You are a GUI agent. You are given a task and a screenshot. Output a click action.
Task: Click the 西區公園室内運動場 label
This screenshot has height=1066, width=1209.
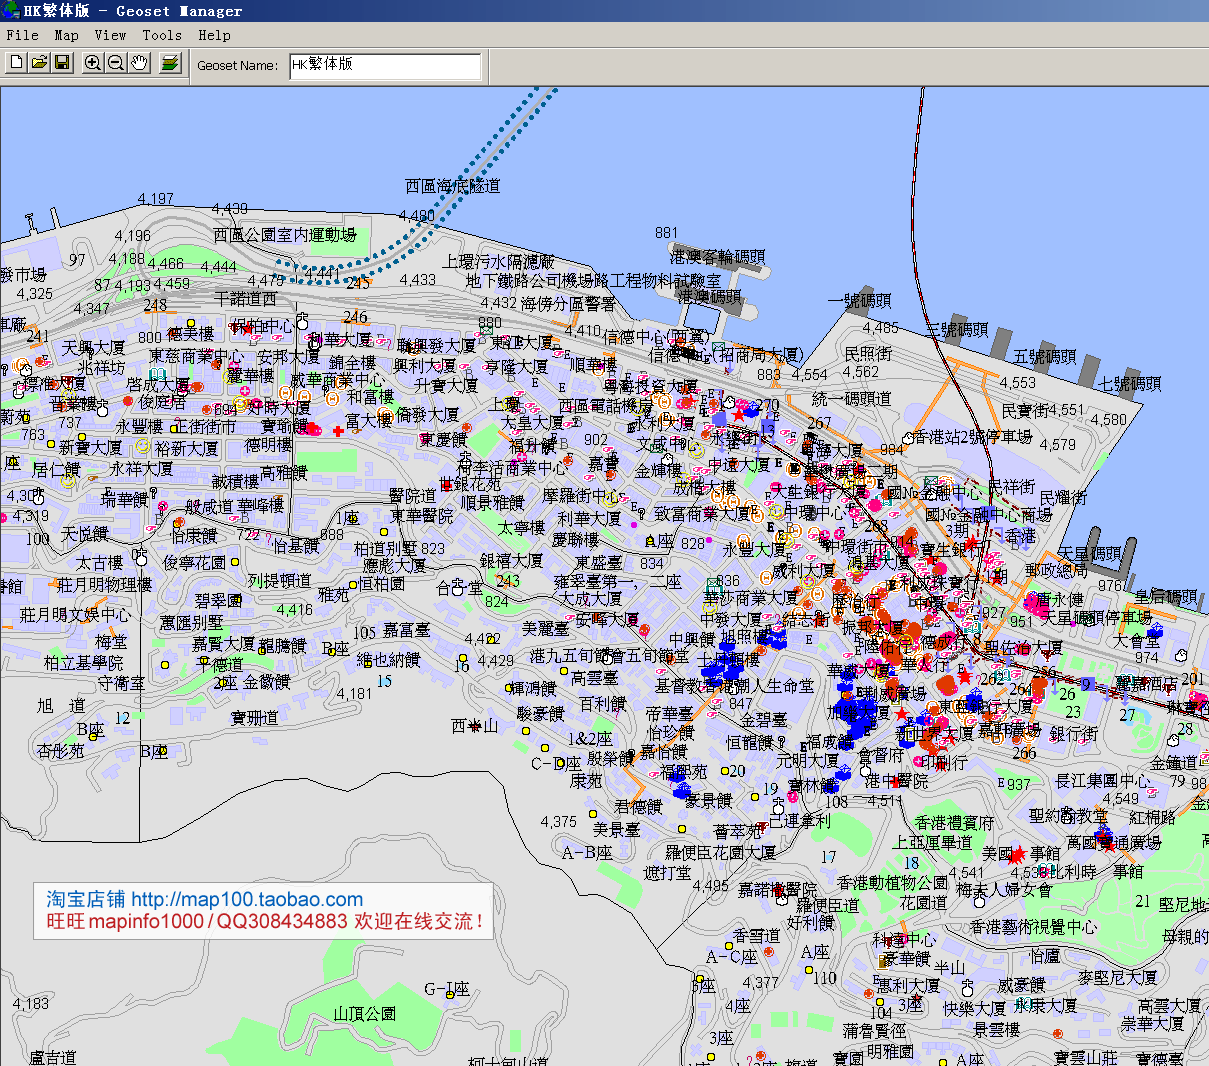tap(284, 234)
